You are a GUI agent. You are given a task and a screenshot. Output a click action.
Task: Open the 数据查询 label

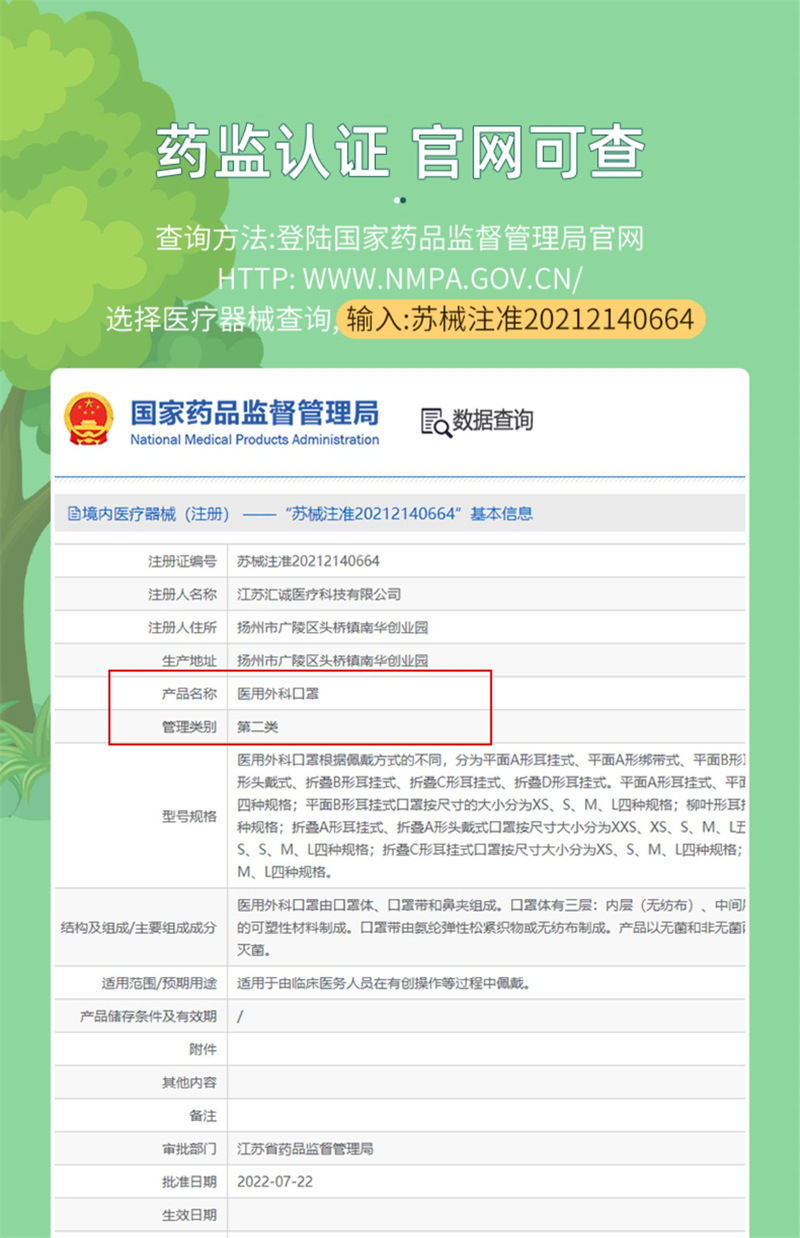click(x=493, y=421)
